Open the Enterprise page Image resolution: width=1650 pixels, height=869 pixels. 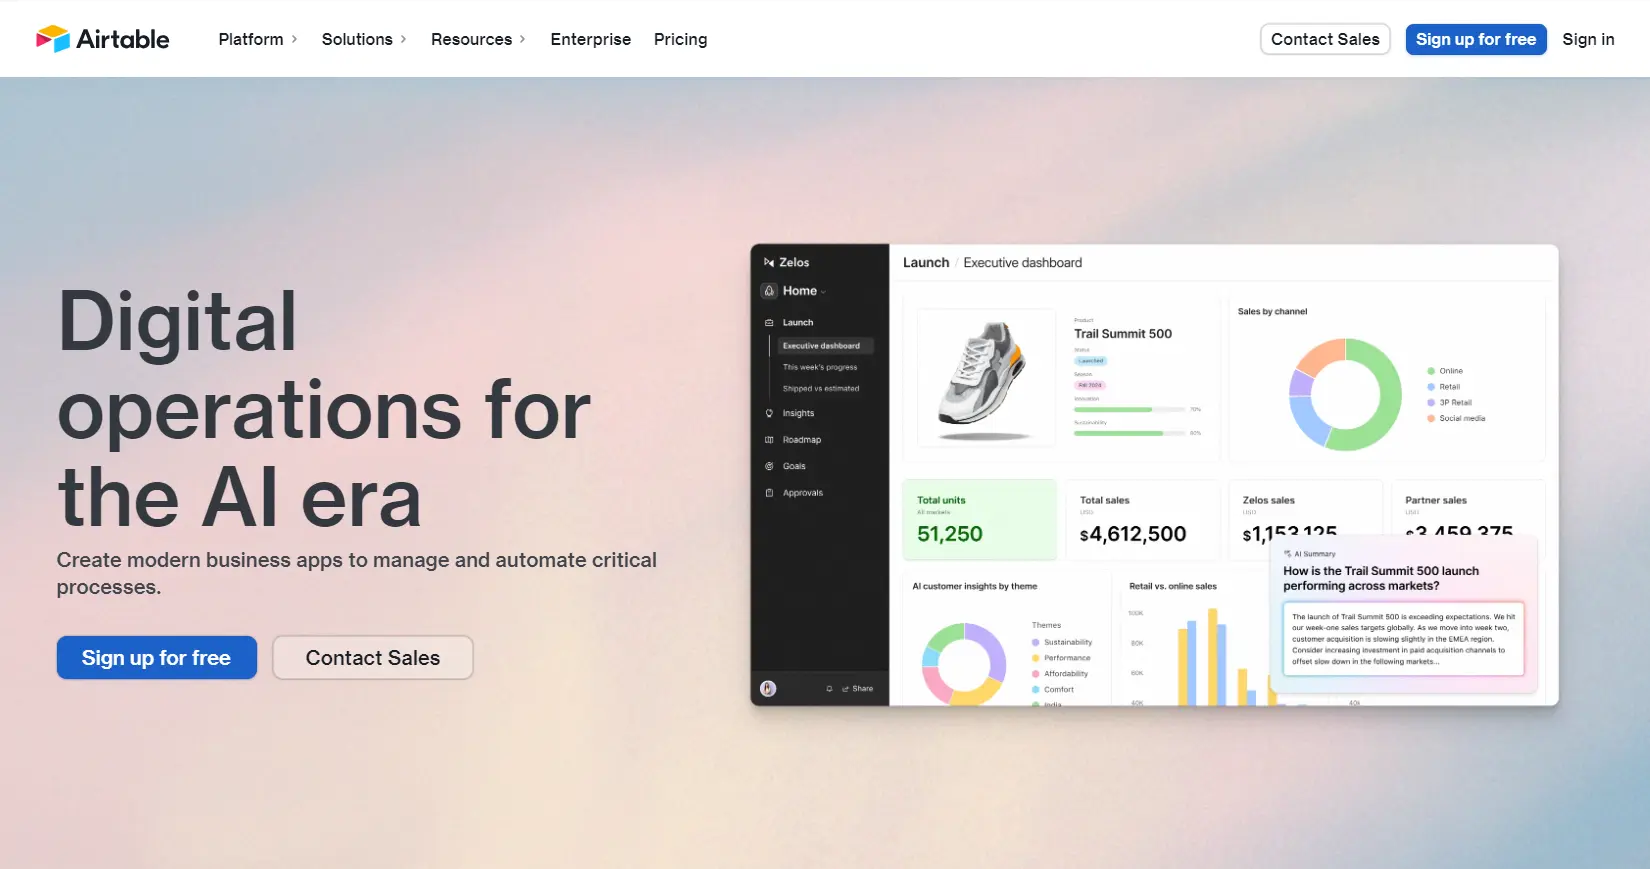(x=591, y=39)
